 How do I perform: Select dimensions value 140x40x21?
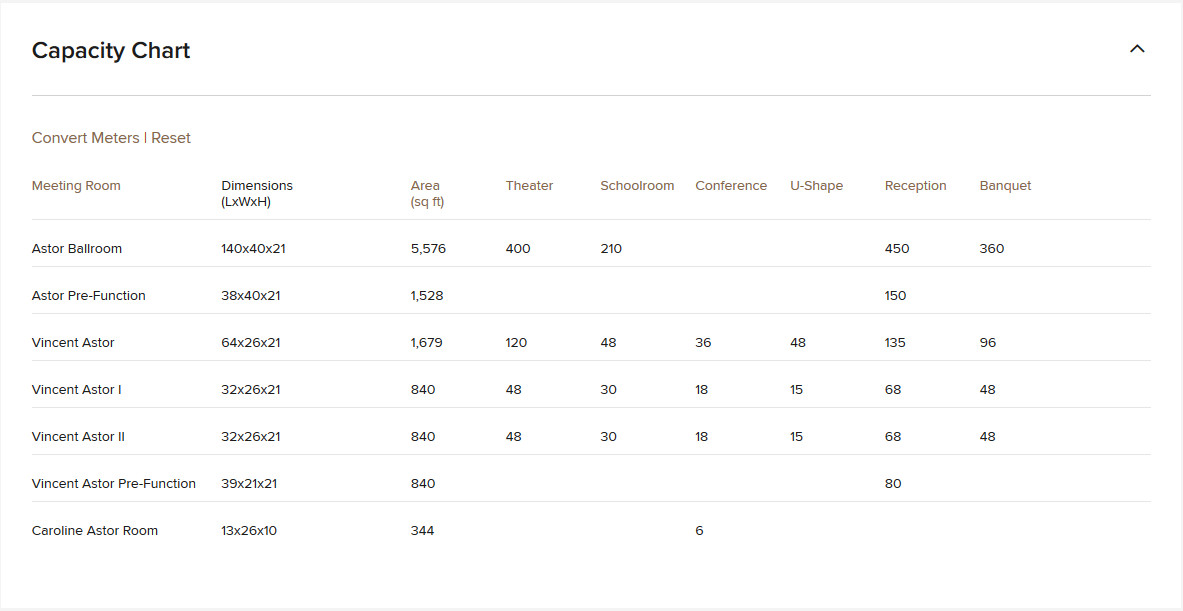pyautogui.click(x=254, y=249)
